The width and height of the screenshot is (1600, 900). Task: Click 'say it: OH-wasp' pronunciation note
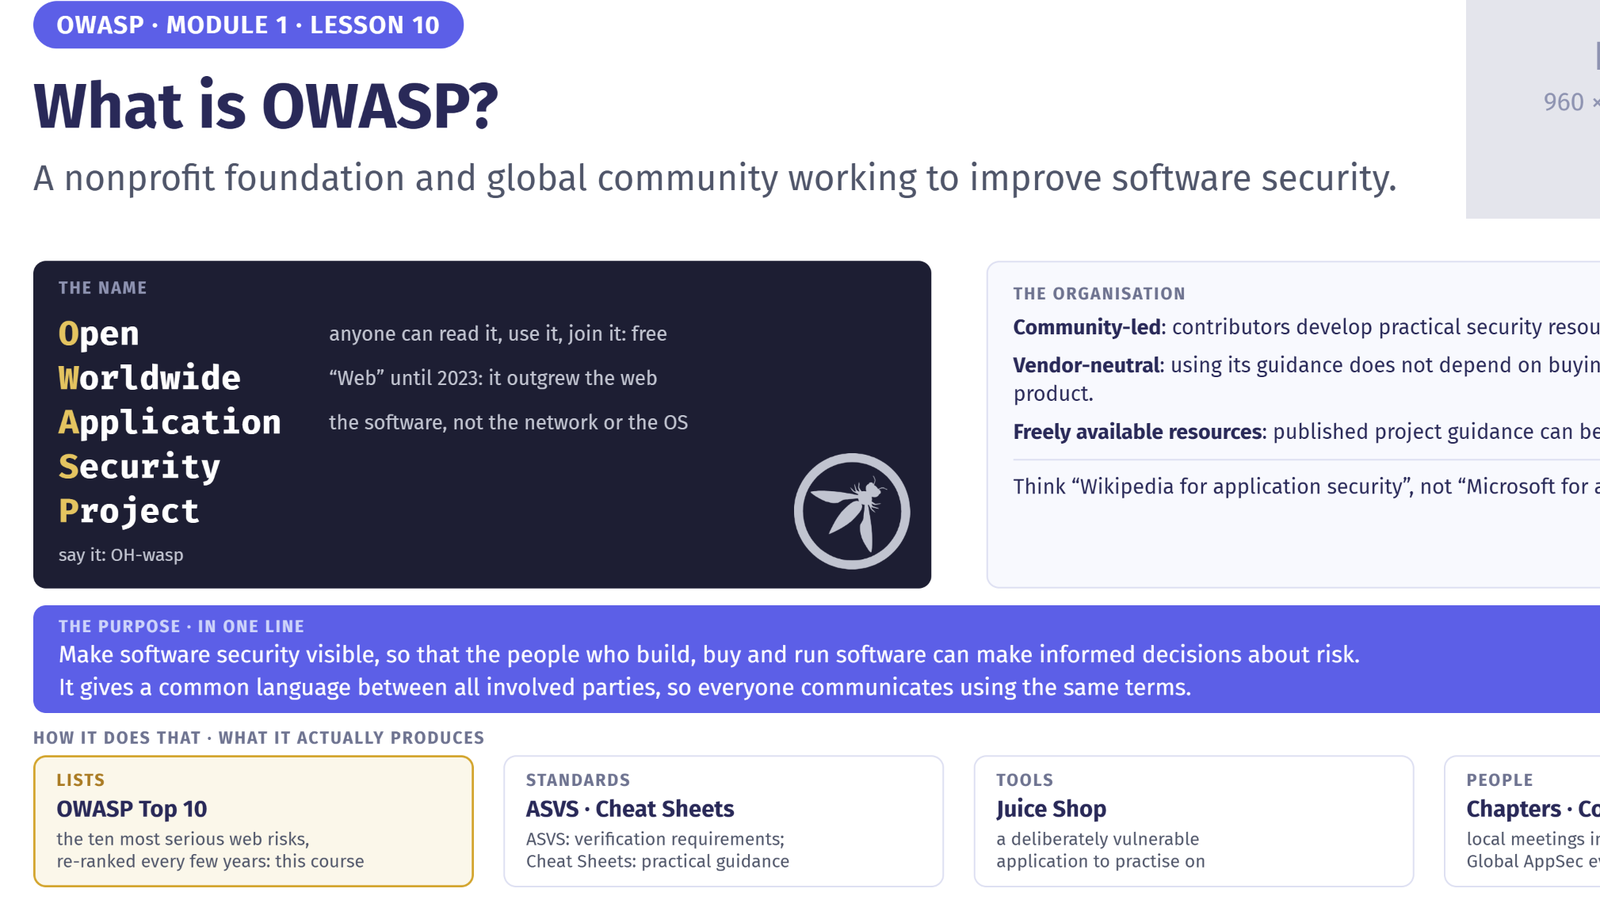[121, 555]
